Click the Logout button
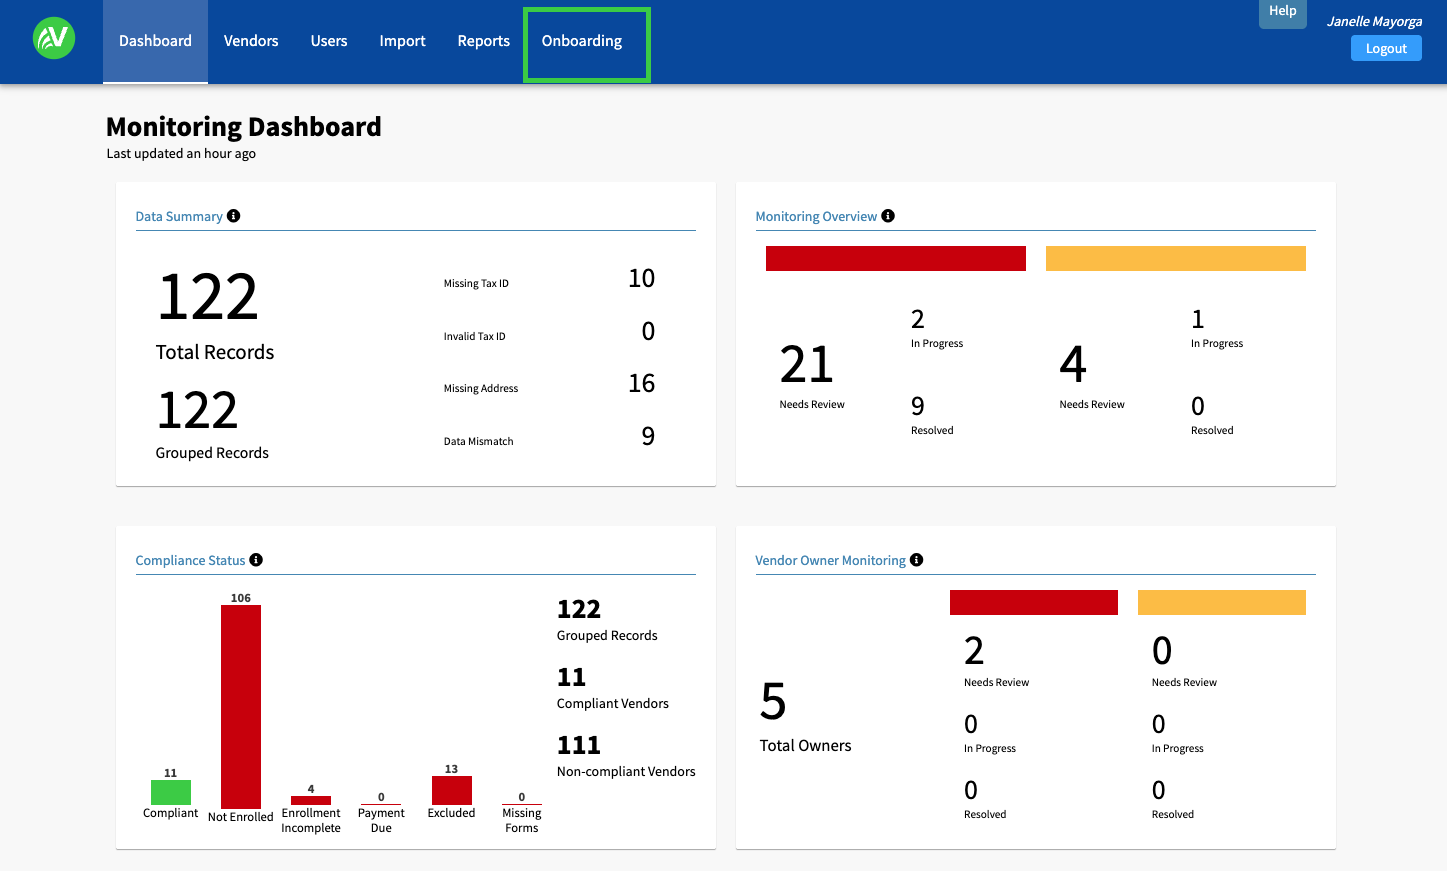 1385,48
